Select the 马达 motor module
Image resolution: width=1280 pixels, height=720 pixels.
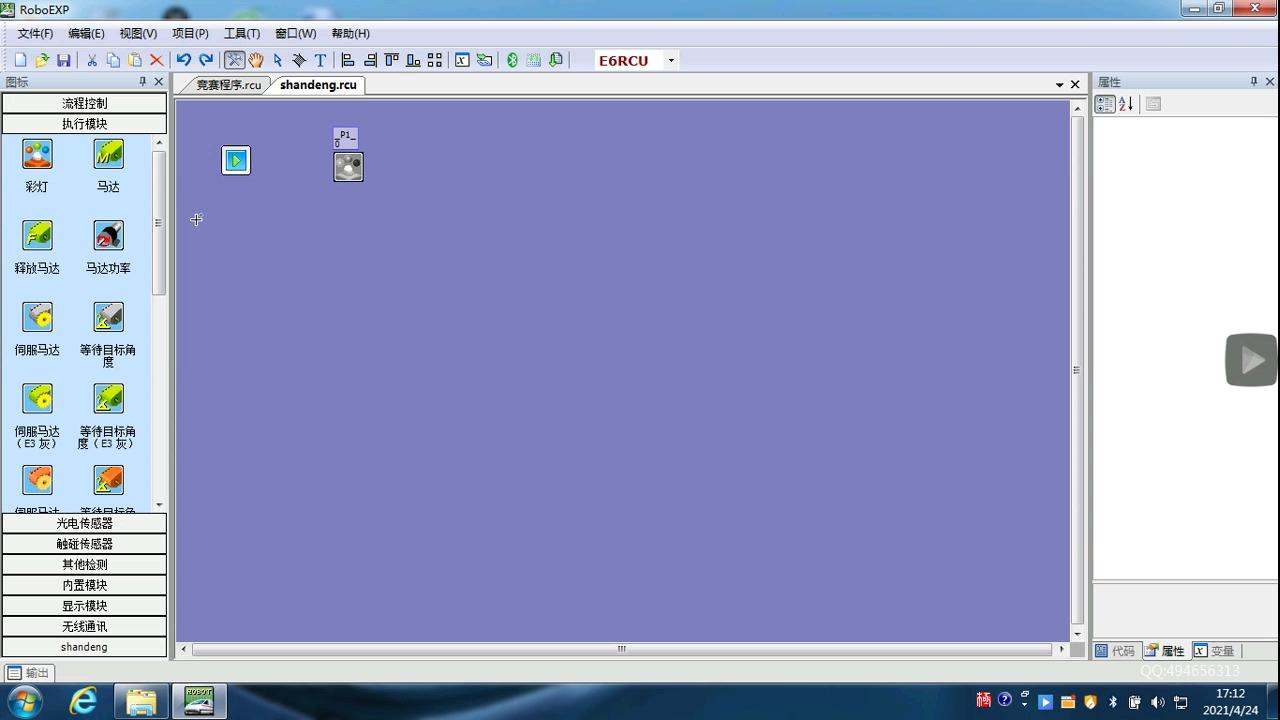point(108,154)
